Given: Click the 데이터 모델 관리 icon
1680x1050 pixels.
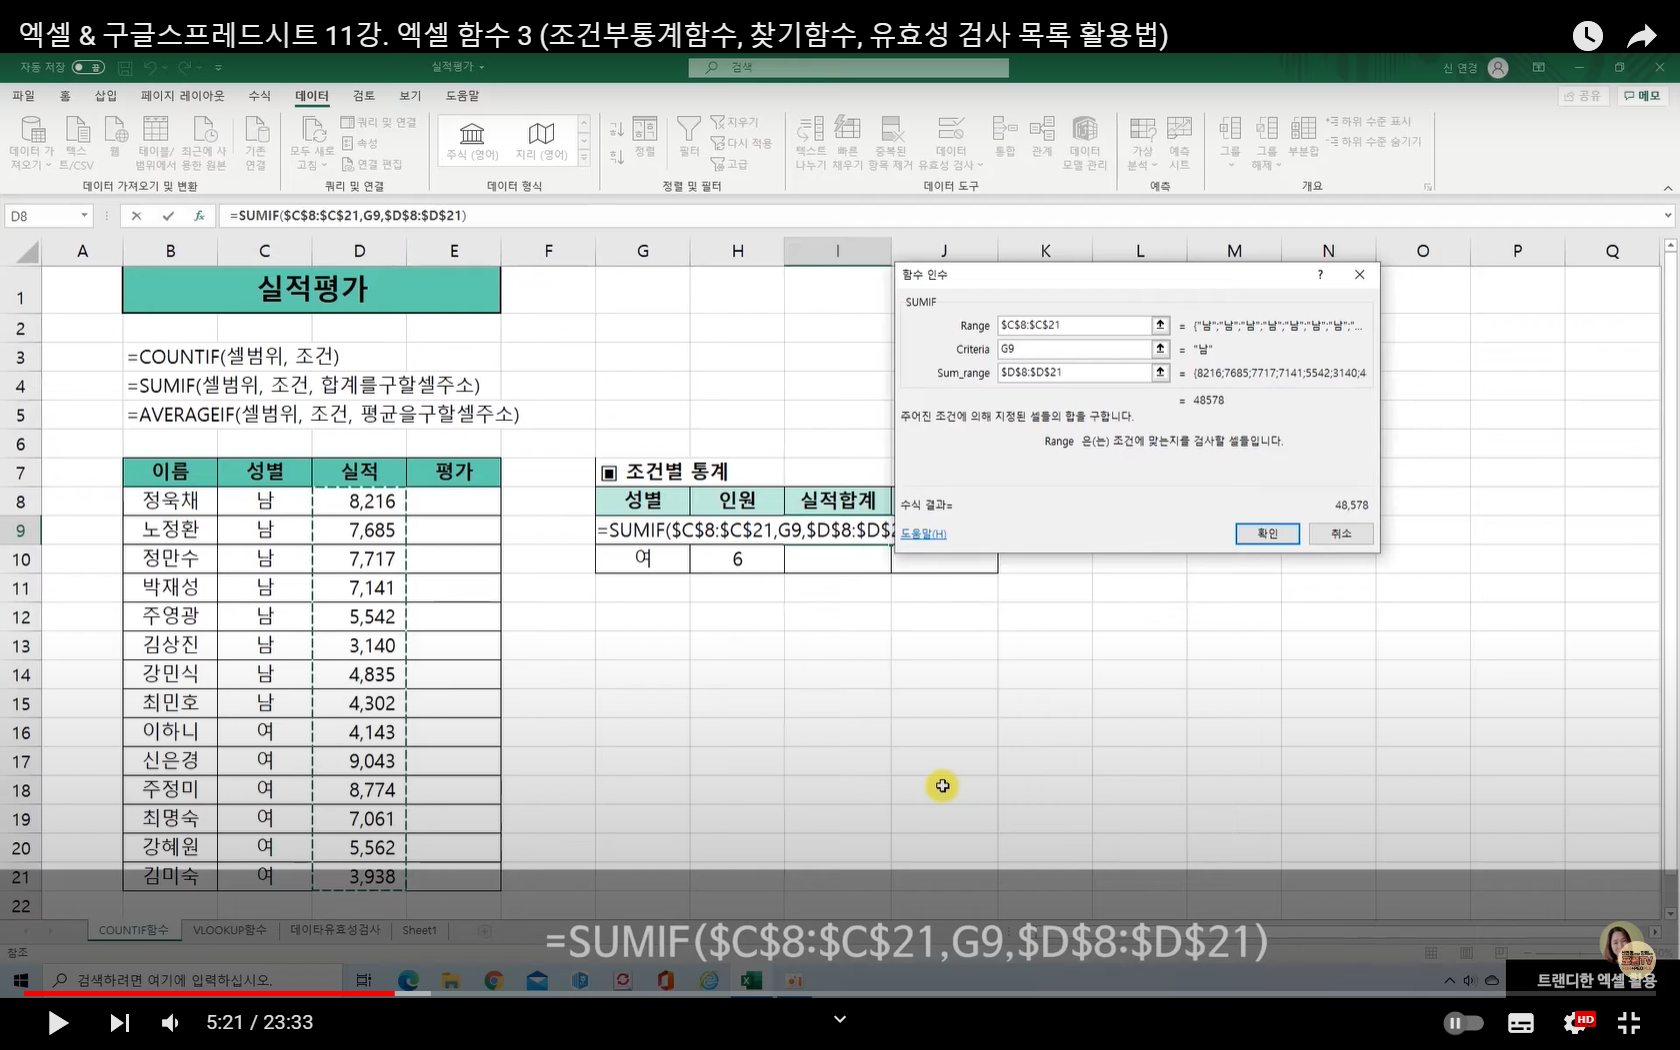Looking at the screenshot, I should [1085, 143].
